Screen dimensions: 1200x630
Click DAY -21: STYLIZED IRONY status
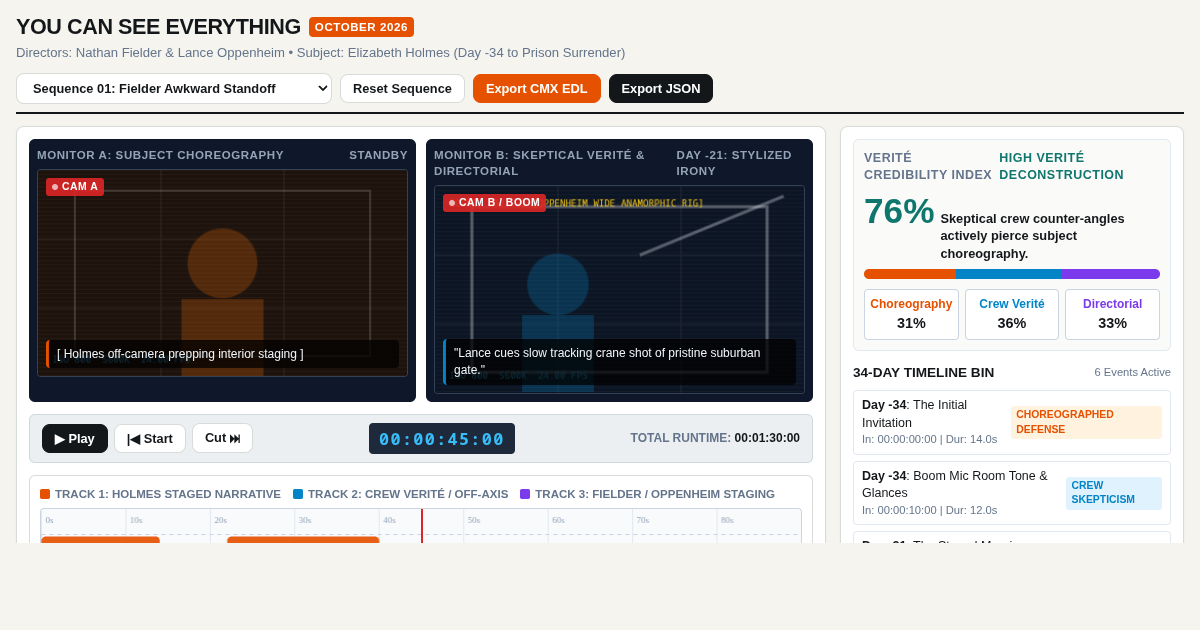pos(734,163)
